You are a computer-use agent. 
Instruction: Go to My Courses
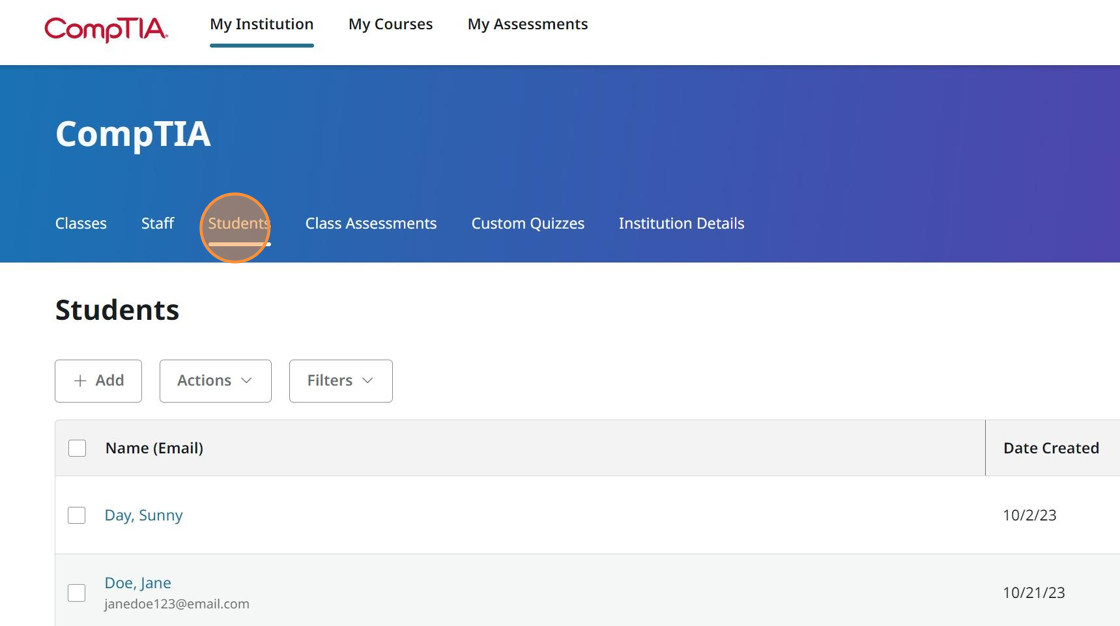[x=391, y=24]
